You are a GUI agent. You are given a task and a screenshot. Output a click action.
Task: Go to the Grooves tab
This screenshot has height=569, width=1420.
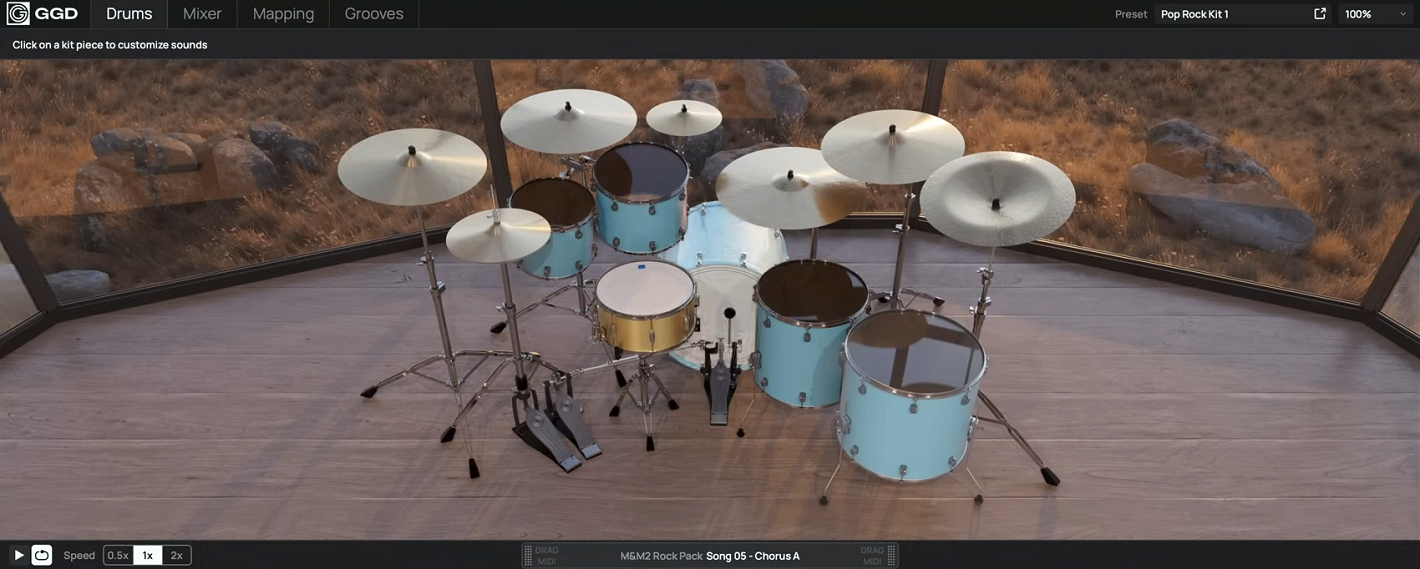pos(374,14)
